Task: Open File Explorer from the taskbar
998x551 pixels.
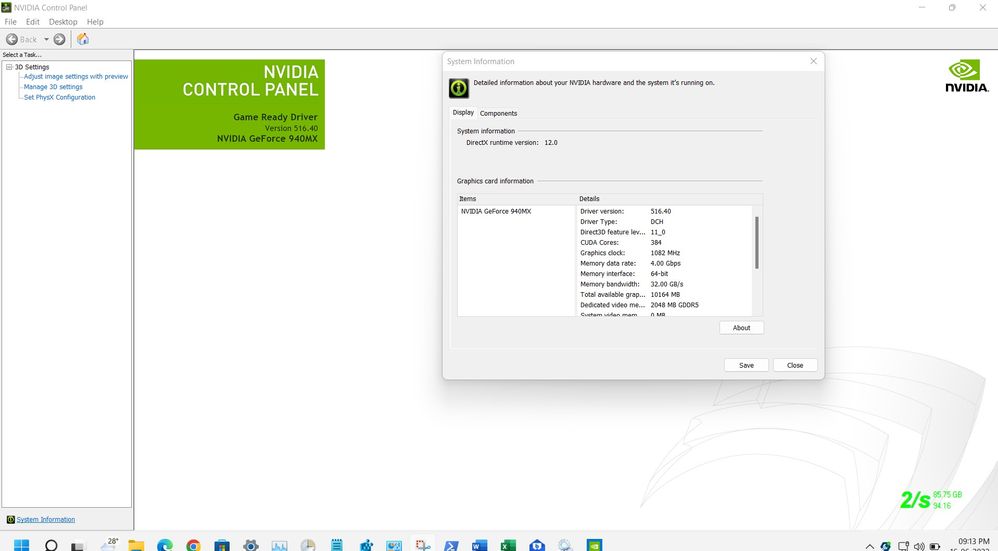Action: [136, 546]
